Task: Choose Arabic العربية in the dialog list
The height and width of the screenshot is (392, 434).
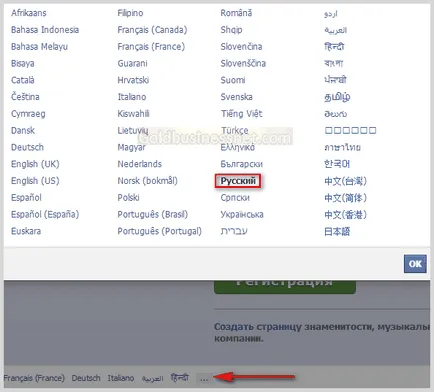Action: 335,30
